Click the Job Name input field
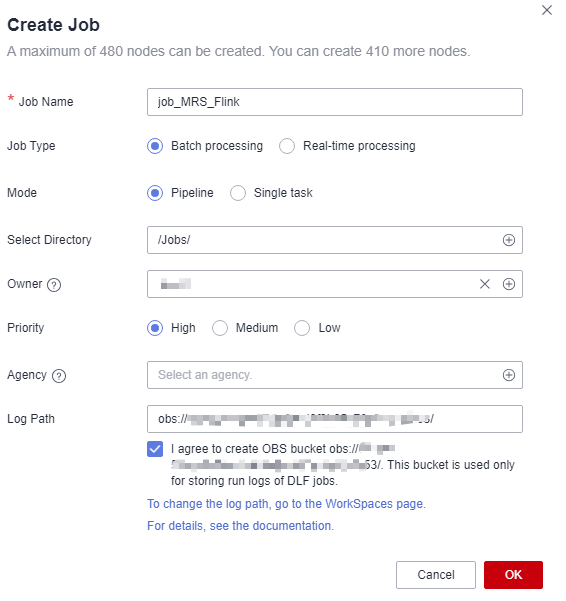 (335, 102)
